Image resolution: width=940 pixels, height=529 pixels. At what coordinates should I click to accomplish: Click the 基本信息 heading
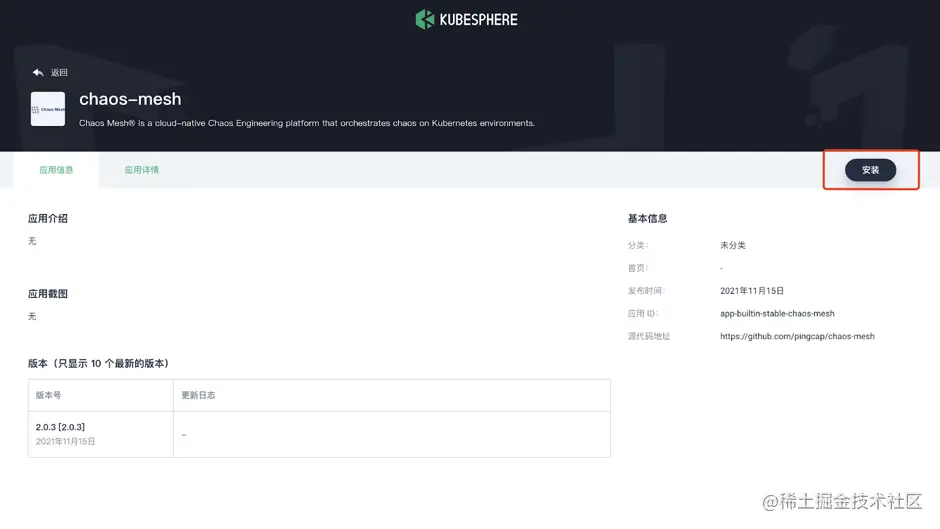click(647, 218)
